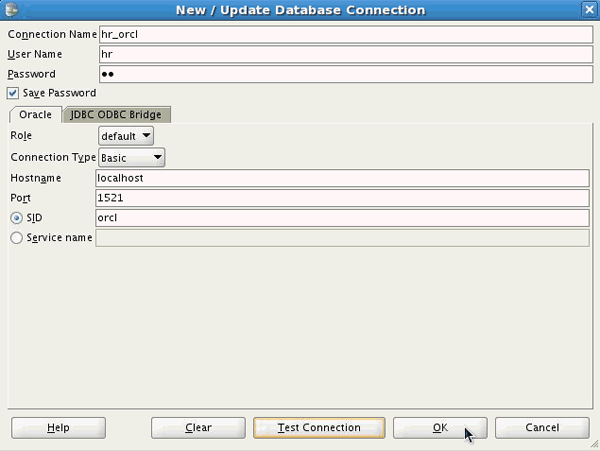
Task: Click the application icon in title bar
Action: (11, 10)
